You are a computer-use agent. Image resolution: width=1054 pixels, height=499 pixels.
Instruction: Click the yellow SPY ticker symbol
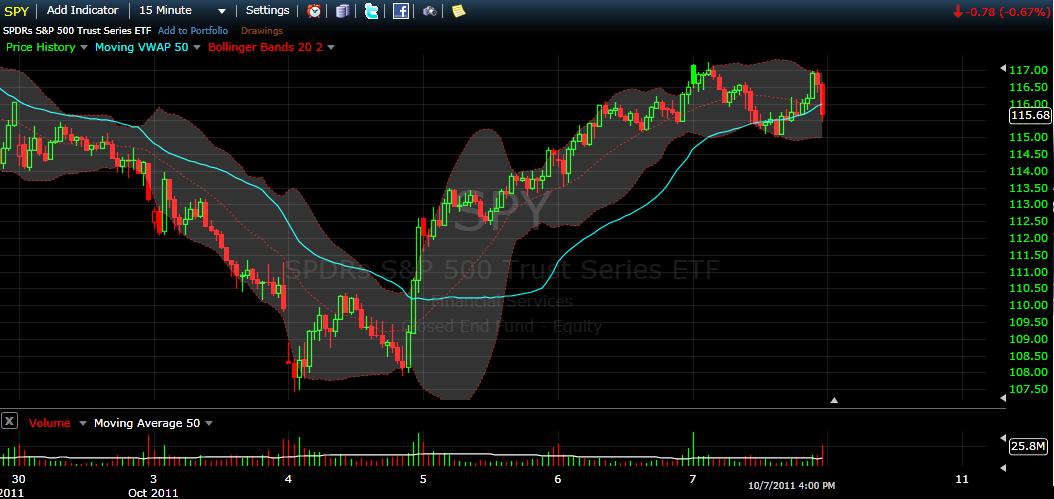17,11
